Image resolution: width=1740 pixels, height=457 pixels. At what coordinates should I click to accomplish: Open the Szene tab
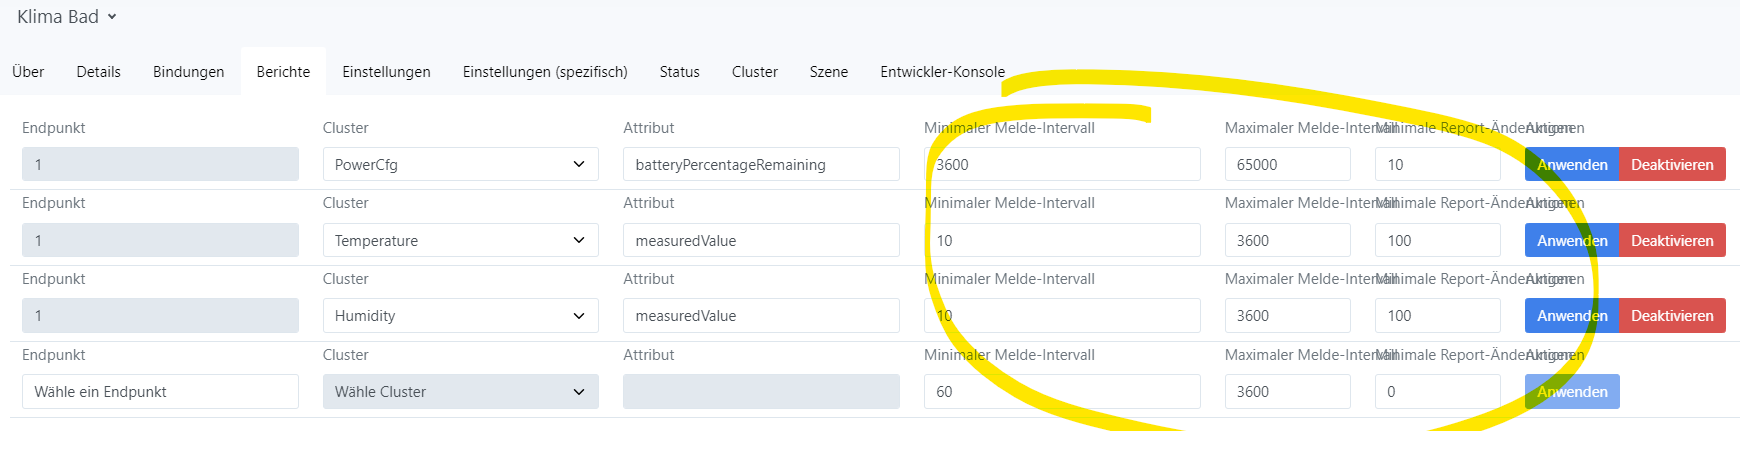point(828,72)
